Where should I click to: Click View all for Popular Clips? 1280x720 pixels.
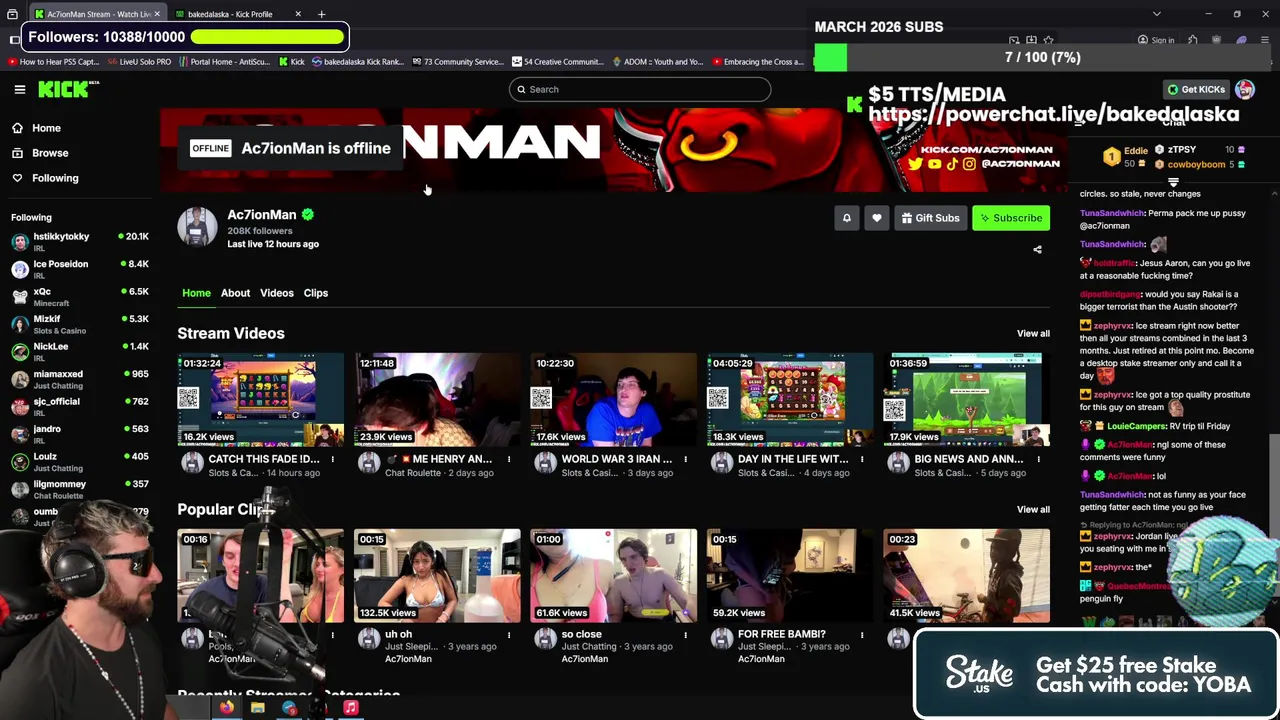[x=1033, y=509]
